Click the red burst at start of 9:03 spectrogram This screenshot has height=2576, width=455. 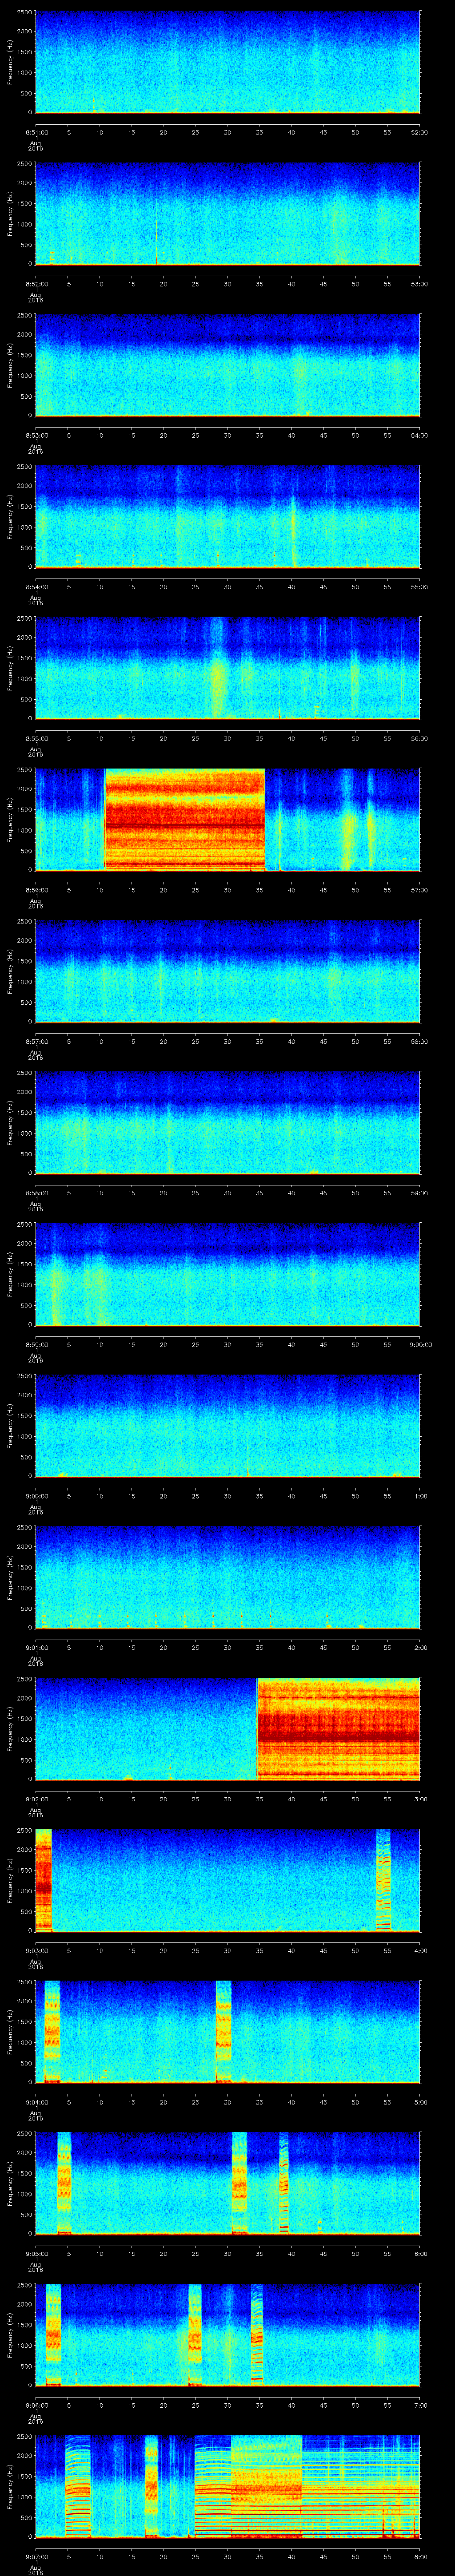43,1879
